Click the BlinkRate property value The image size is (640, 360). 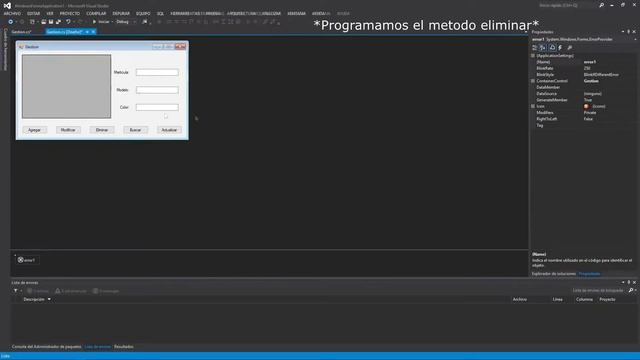coord(587,68)
